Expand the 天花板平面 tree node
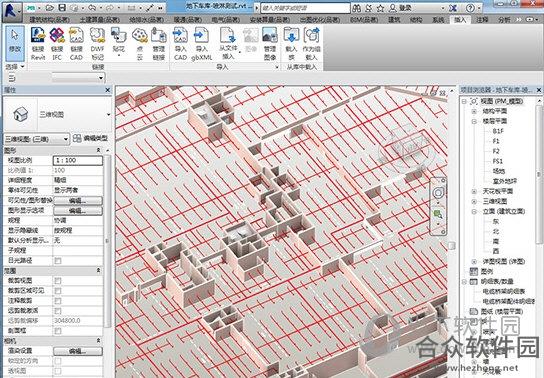This screenshot has width=544, height=378. pos(474,191)
